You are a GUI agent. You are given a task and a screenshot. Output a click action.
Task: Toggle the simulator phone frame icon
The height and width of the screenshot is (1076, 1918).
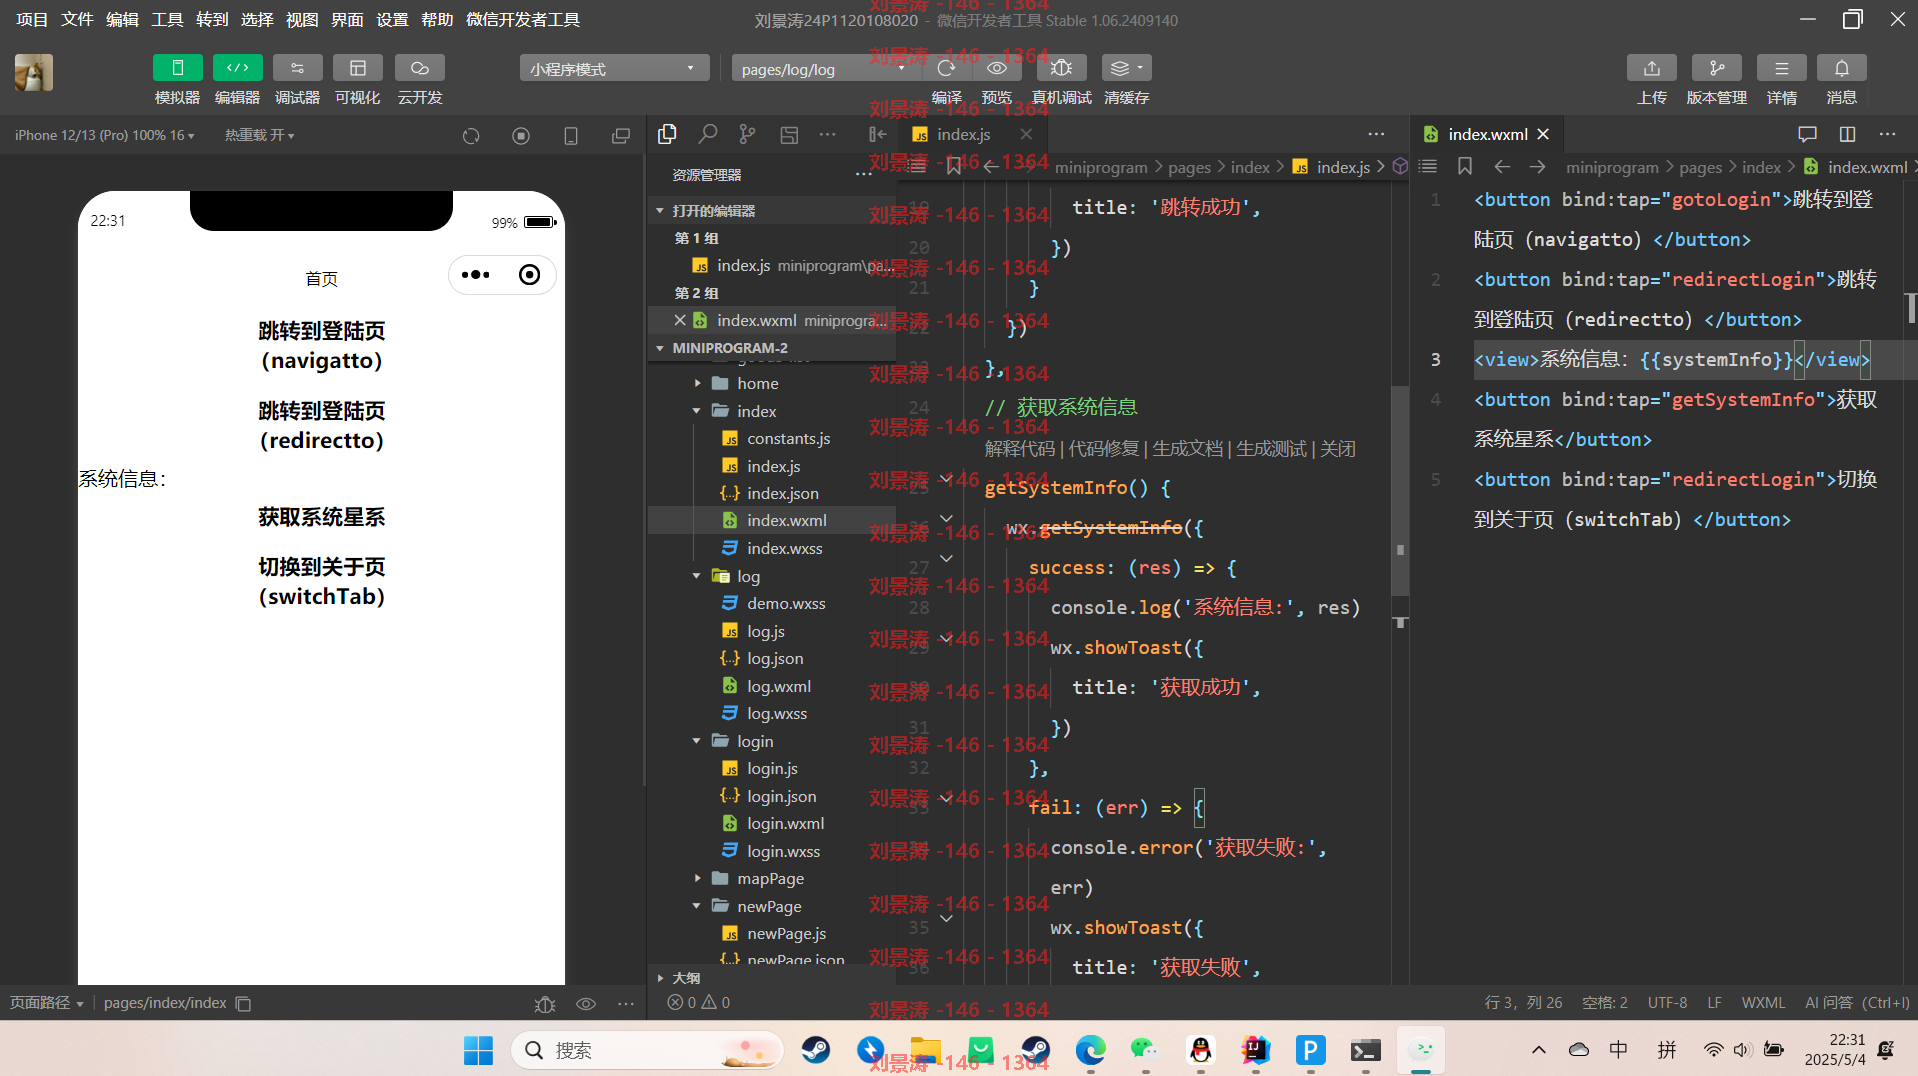(571, 136)
